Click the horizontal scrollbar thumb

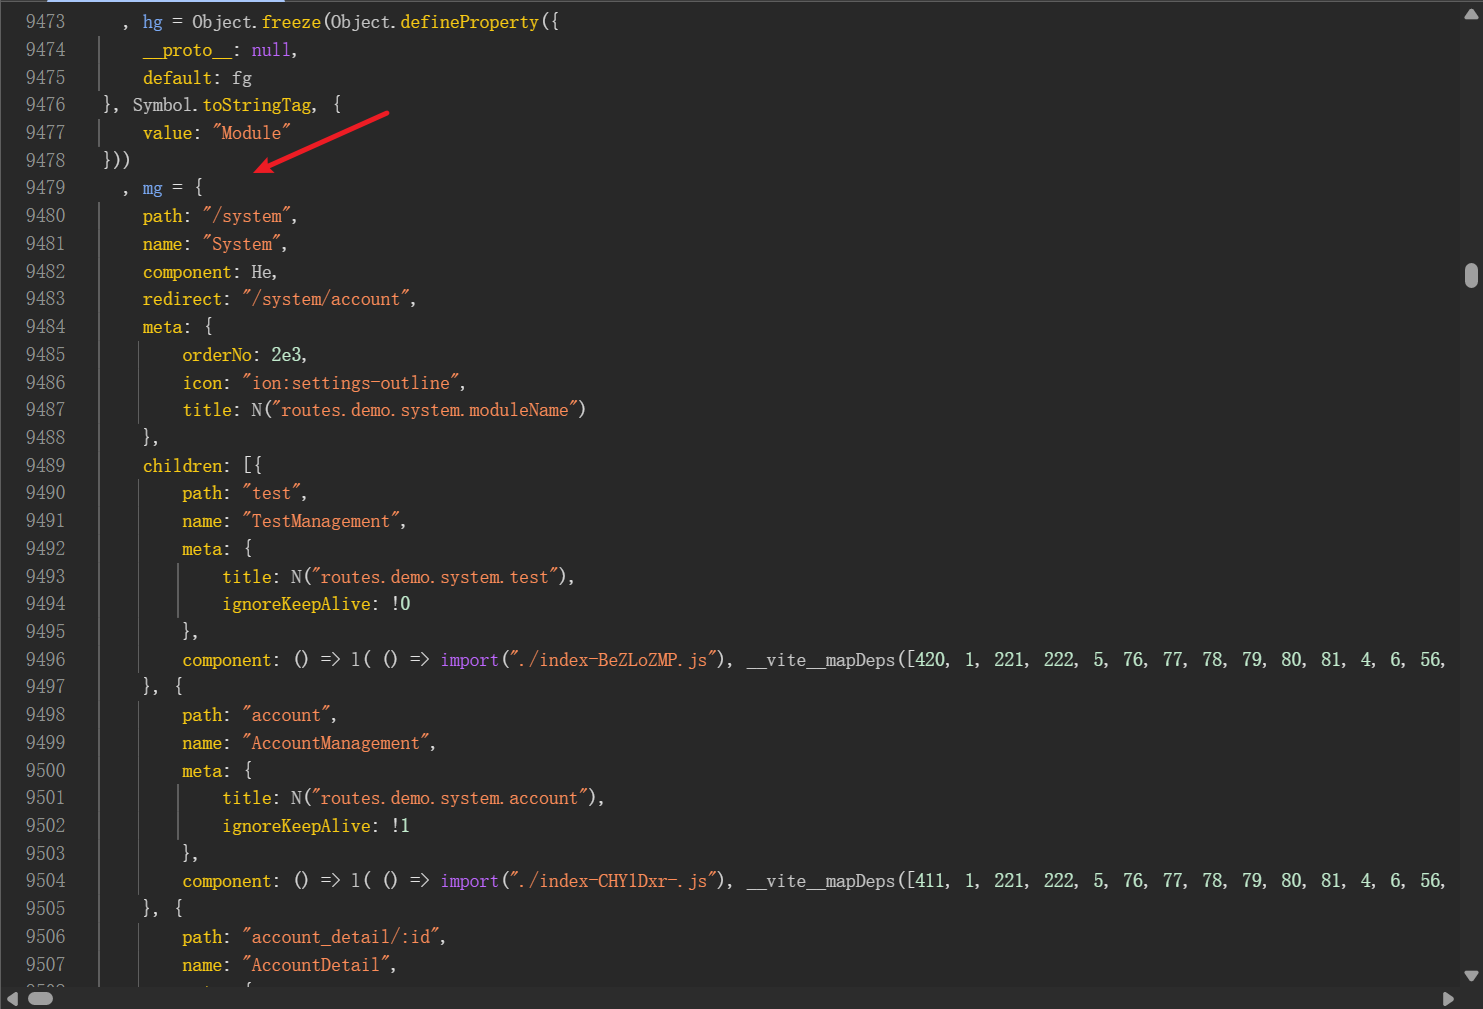(40, 998)
